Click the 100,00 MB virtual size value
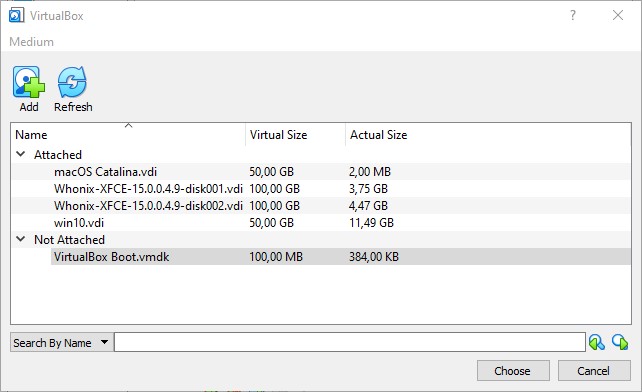642x392 pixels. pyautogui.click(x=276, y=256)
